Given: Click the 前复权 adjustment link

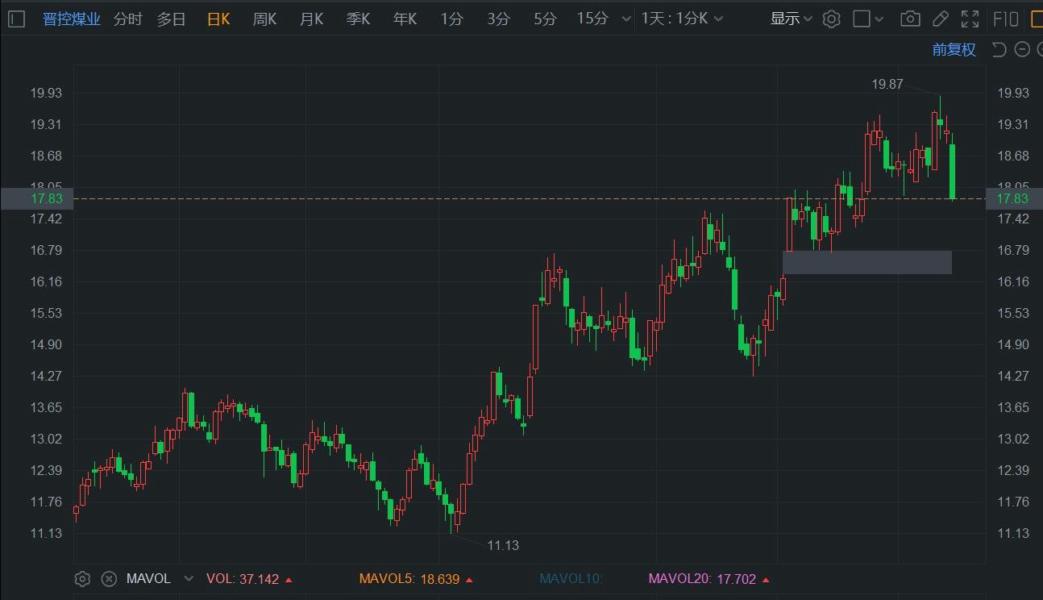Looking at the screenshot, I should pyautogui.click(x=953, y=50).
